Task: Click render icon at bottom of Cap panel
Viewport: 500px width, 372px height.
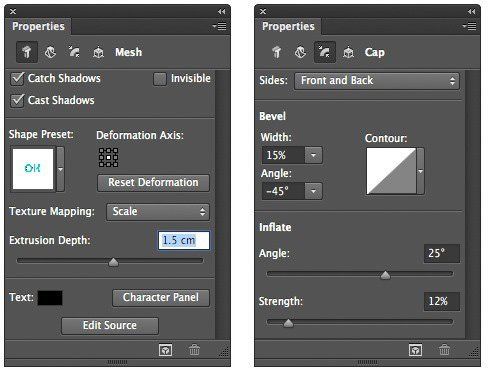Action: coord(415,350)
